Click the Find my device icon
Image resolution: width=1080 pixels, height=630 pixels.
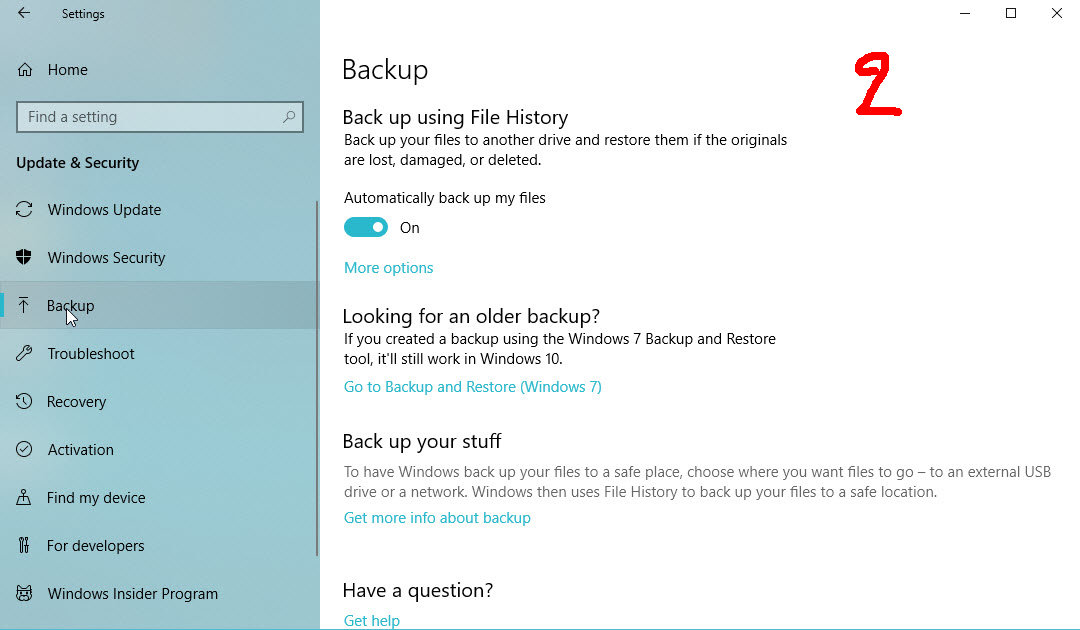coord(25,498)
